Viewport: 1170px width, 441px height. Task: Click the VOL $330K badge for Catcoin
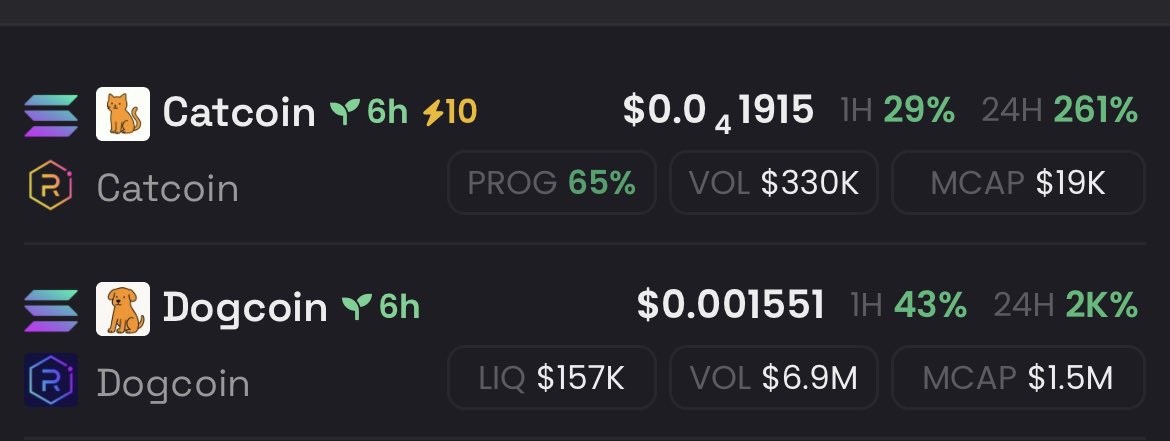click(x=774, y=183)
